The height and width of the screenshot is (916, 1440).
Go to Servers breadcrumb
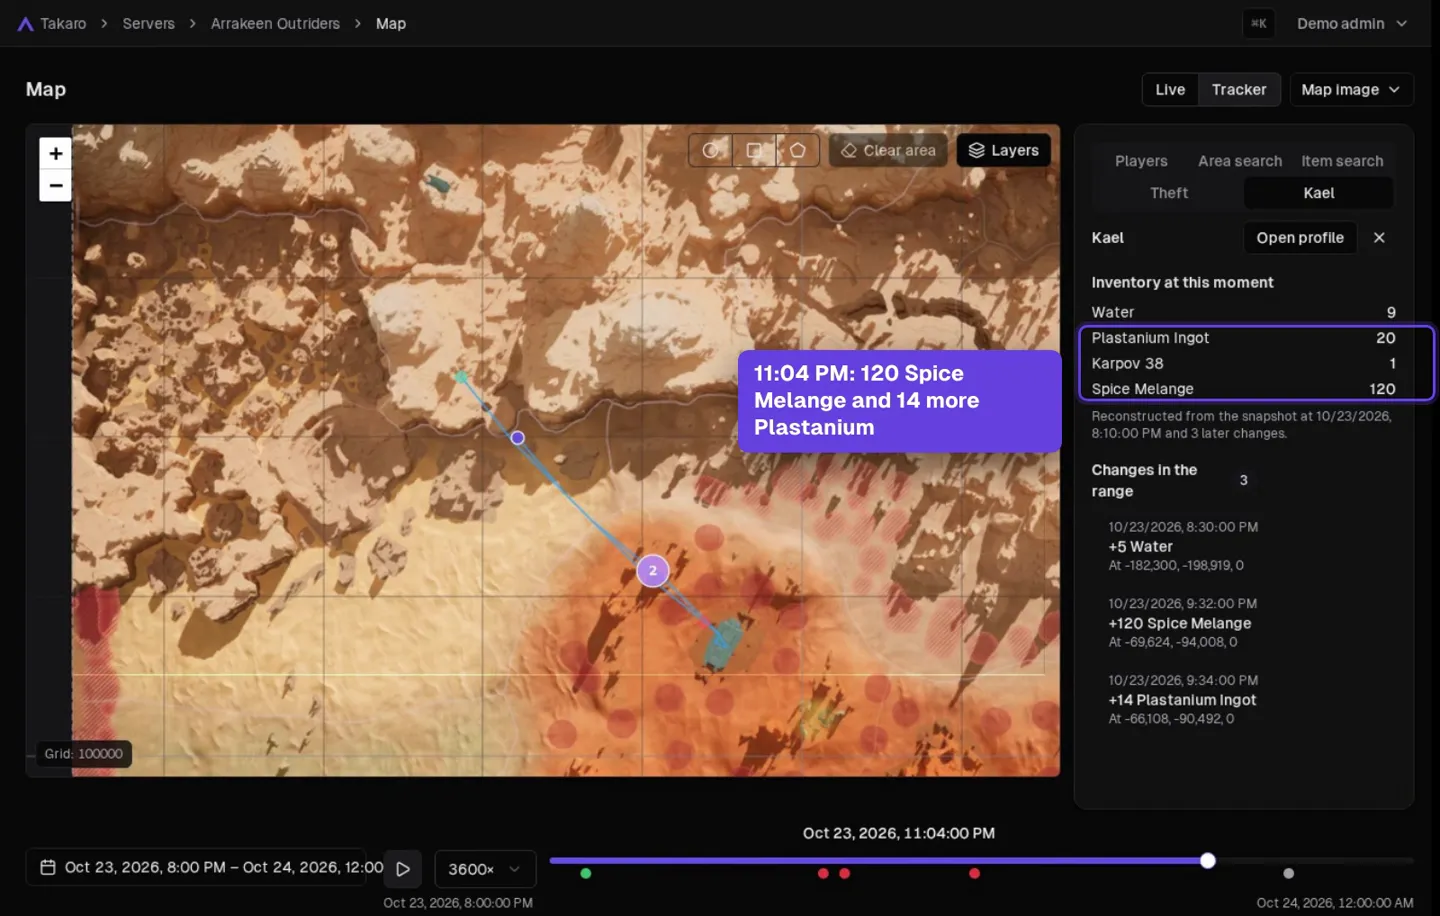[148, 23]
